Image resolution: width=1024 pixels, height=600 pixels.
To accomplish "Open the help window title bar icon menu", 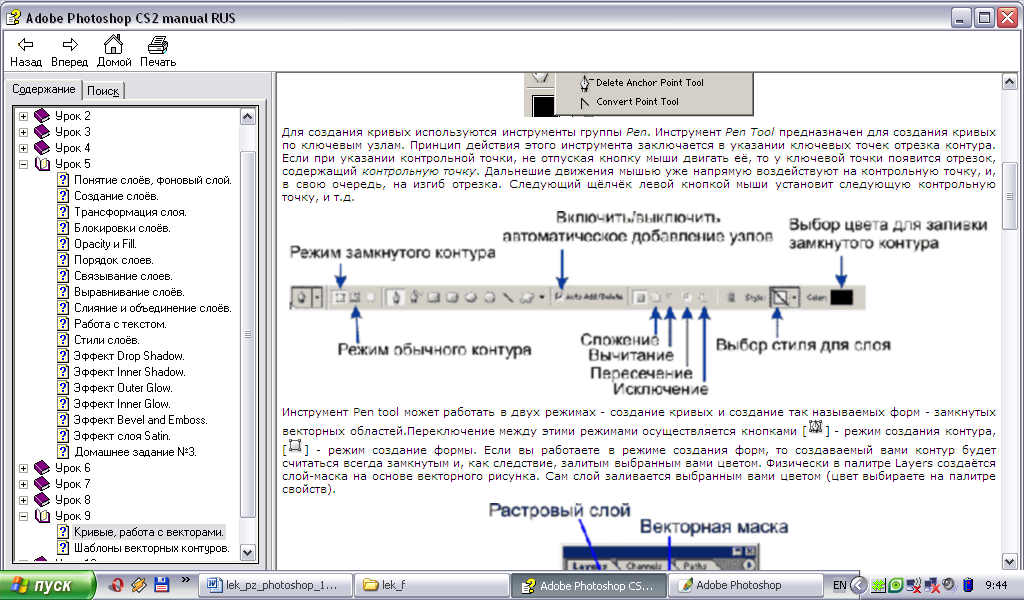I will pyautogui.click(x=13, y=18).
